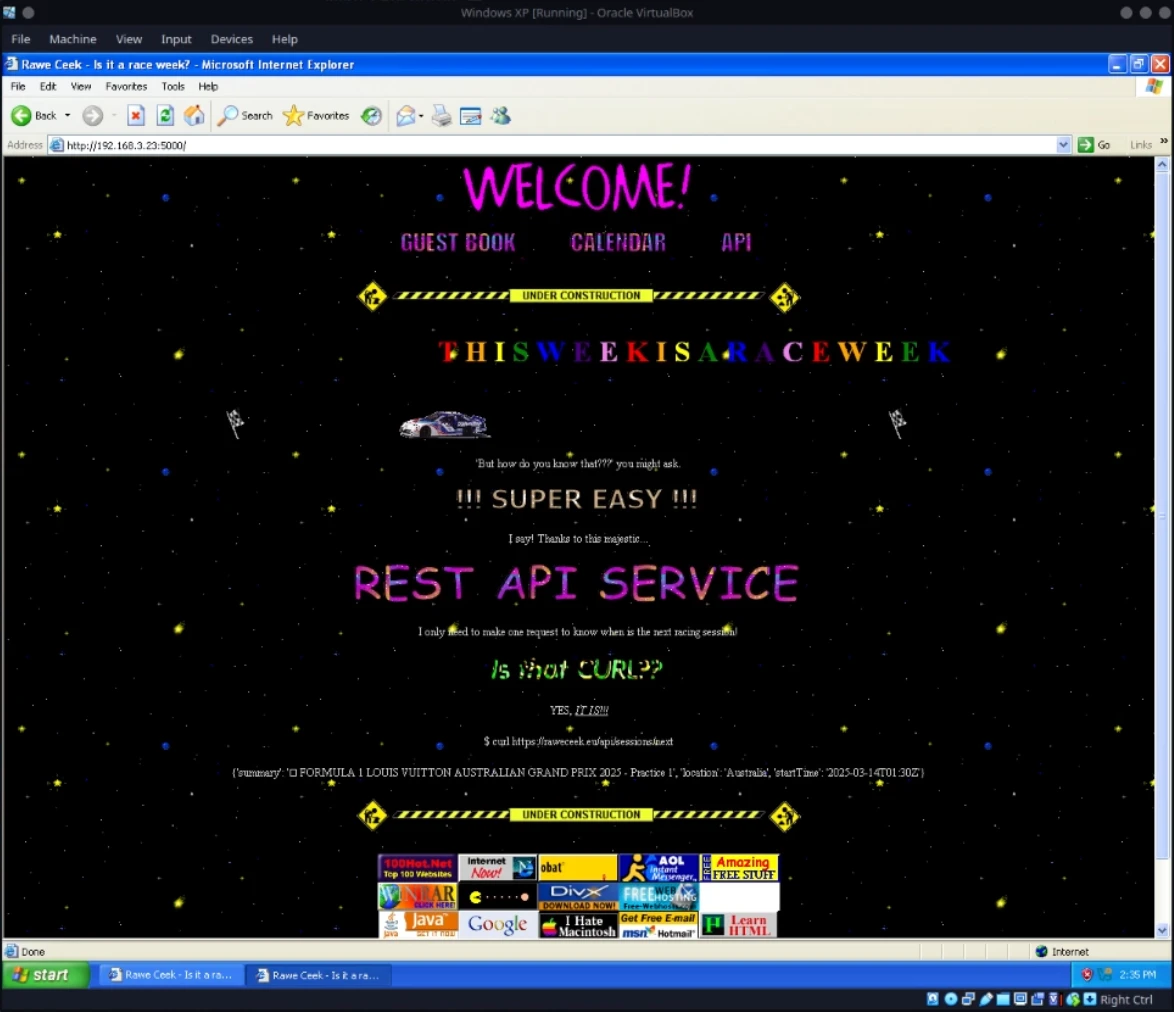1174x1012 pixels.
Task: Open the Favorites star toolbar button
Action: [x=316, y=116]
